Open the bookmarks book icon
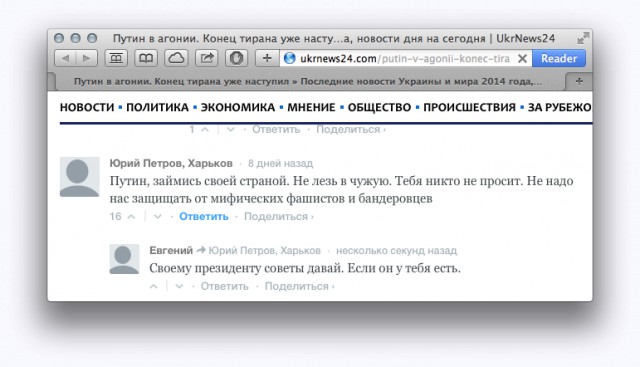This screenshot has width=640, height=367. point(146,58)
